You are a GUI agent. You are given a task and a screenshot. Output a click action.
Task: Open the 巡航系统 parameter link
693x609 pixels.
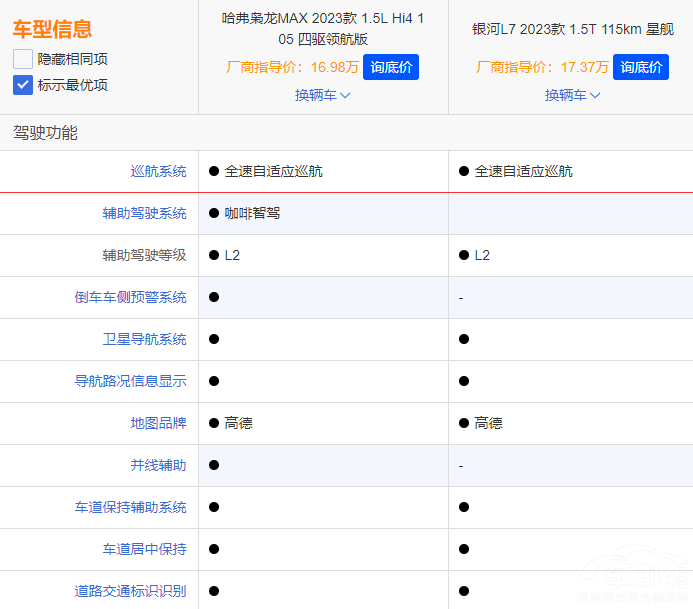click(x=158, y=171)
